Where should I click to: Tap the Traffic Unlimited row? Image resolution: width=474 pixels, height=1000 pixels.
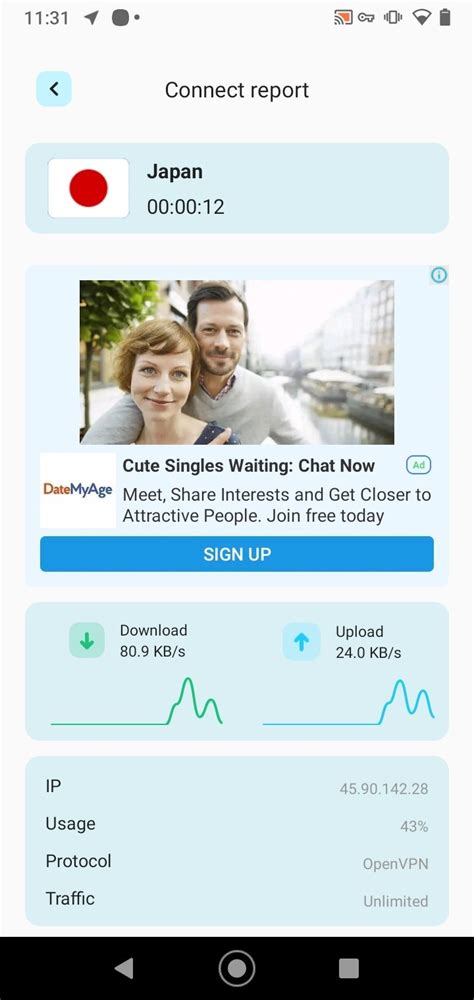tap(237, 900)
